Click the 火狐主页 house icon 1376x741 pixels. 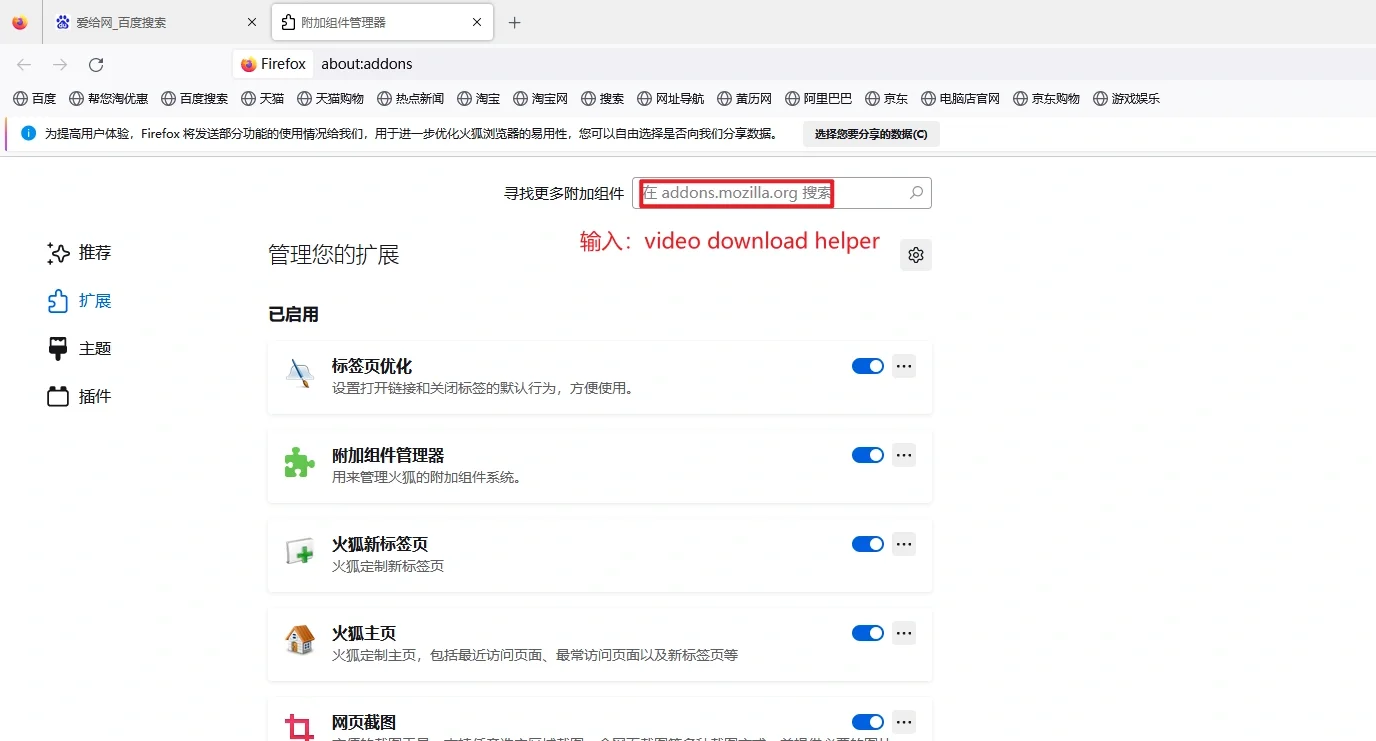pyautogui.click(x=300, y=640)
